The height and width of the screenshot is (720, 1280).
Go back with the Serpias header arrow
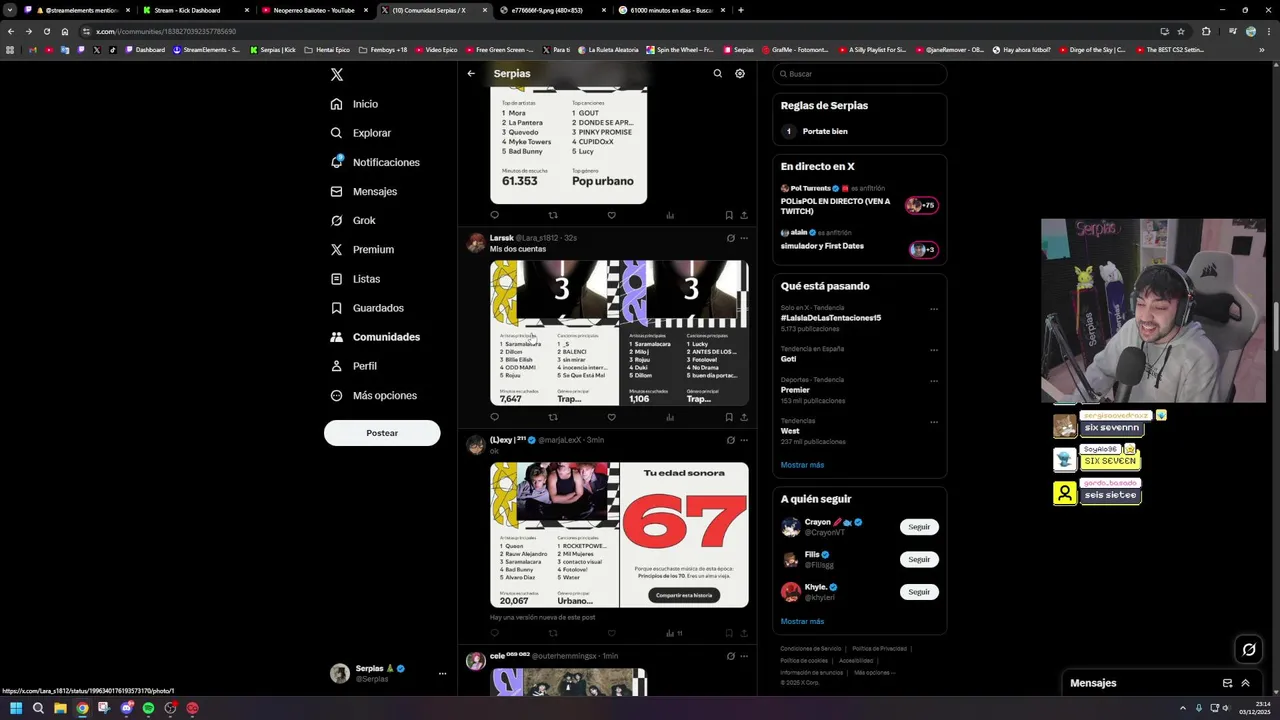tap(471, 73)
